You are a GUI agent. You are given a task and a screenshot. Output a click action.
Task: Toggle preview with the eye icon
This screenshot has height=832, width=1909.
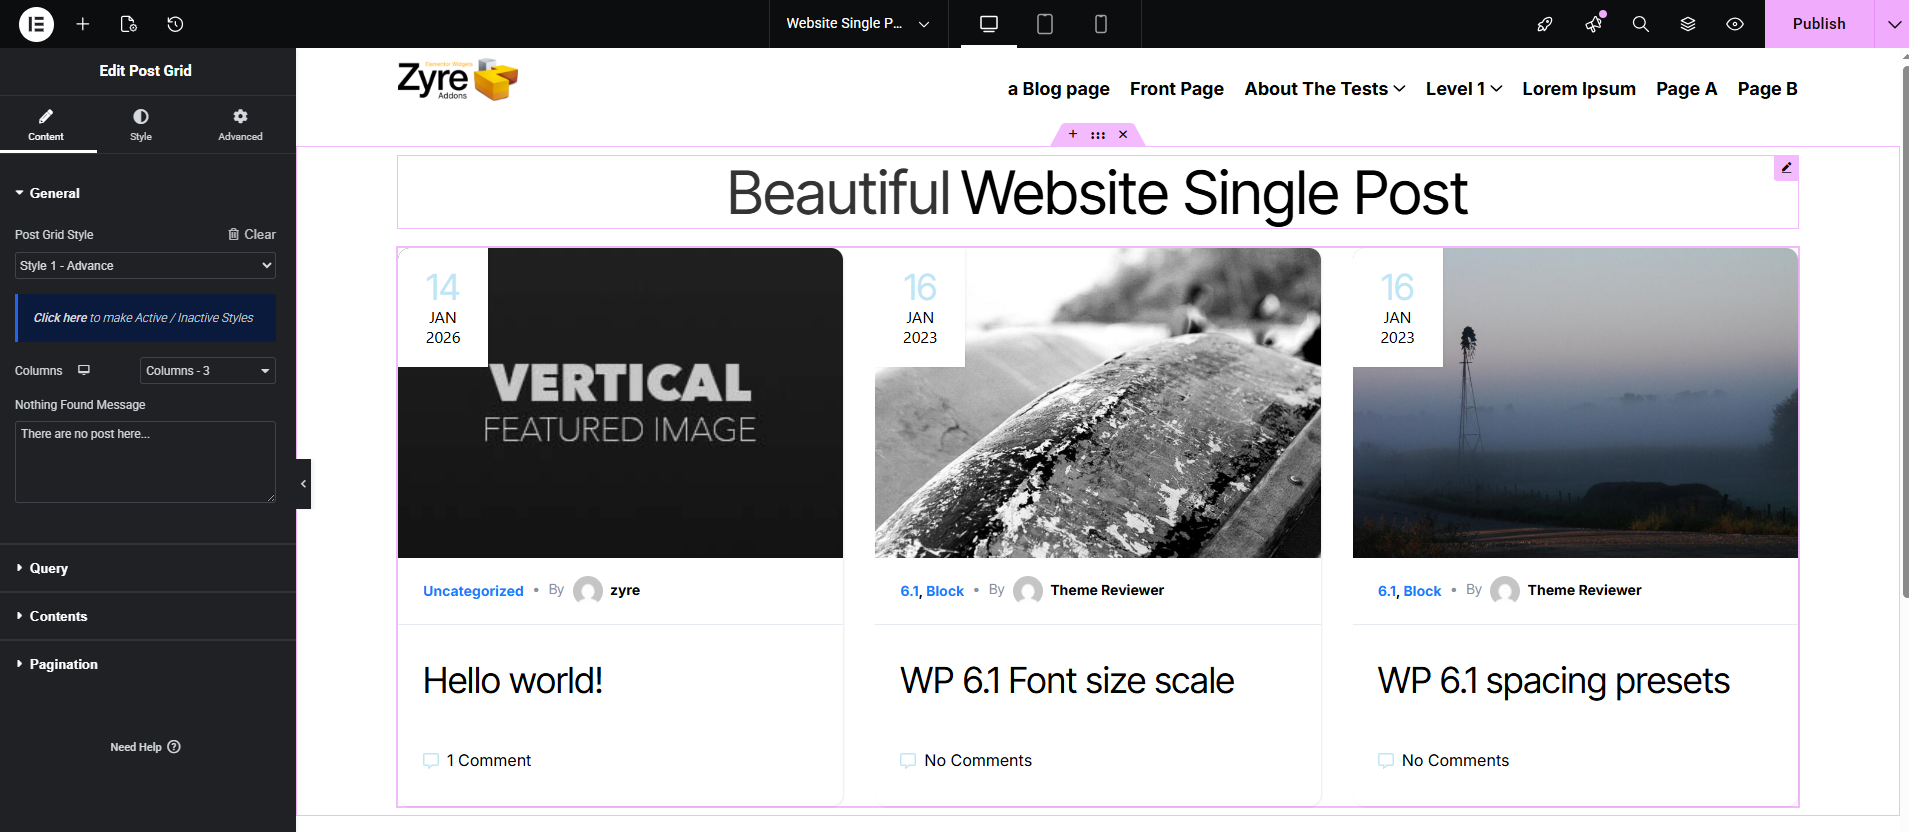[1735, 24]
